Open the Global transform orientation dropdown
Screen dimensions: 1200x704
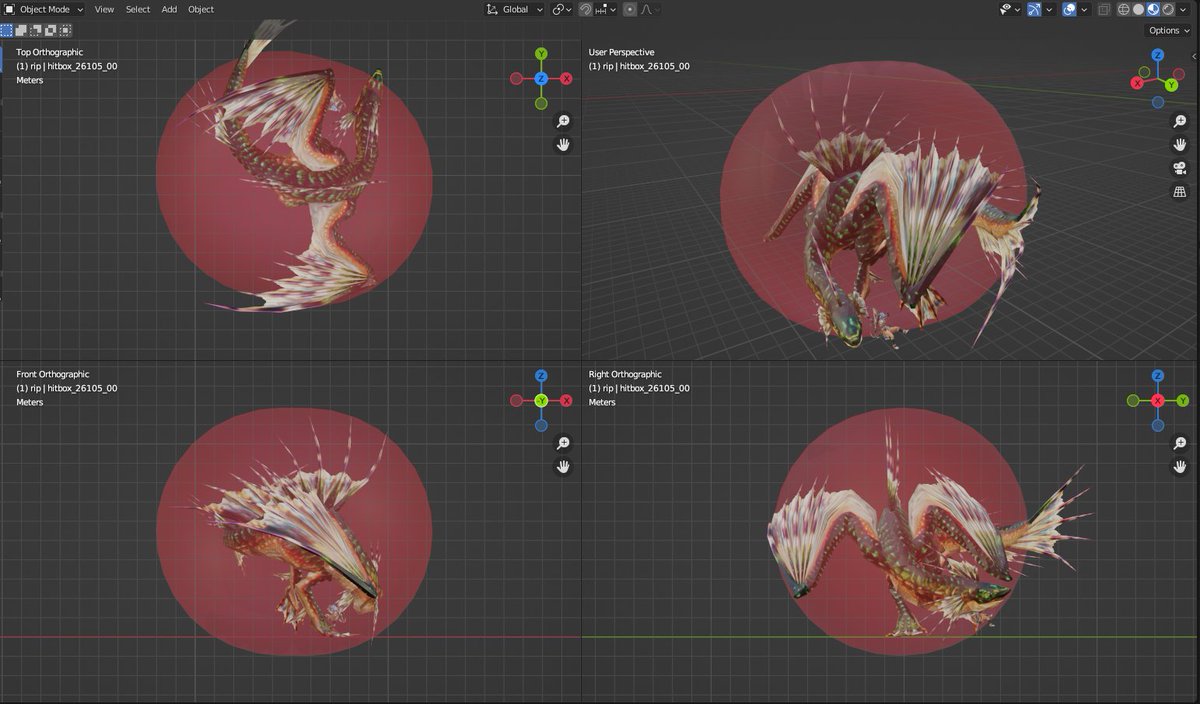pos(515,9)
